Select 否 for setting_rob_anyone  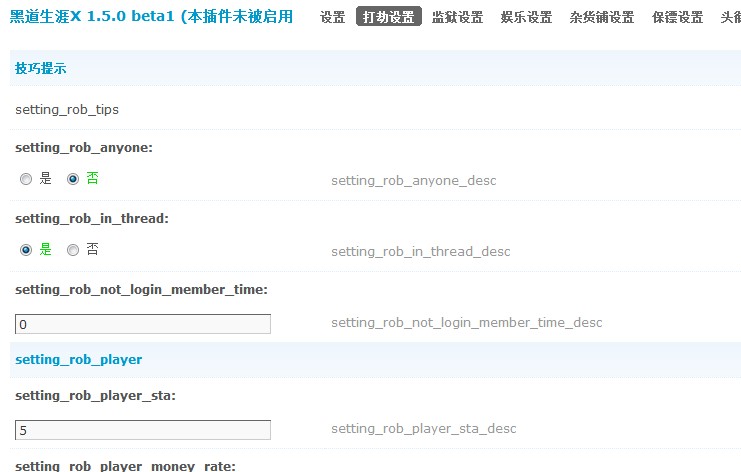coord(73,179)
